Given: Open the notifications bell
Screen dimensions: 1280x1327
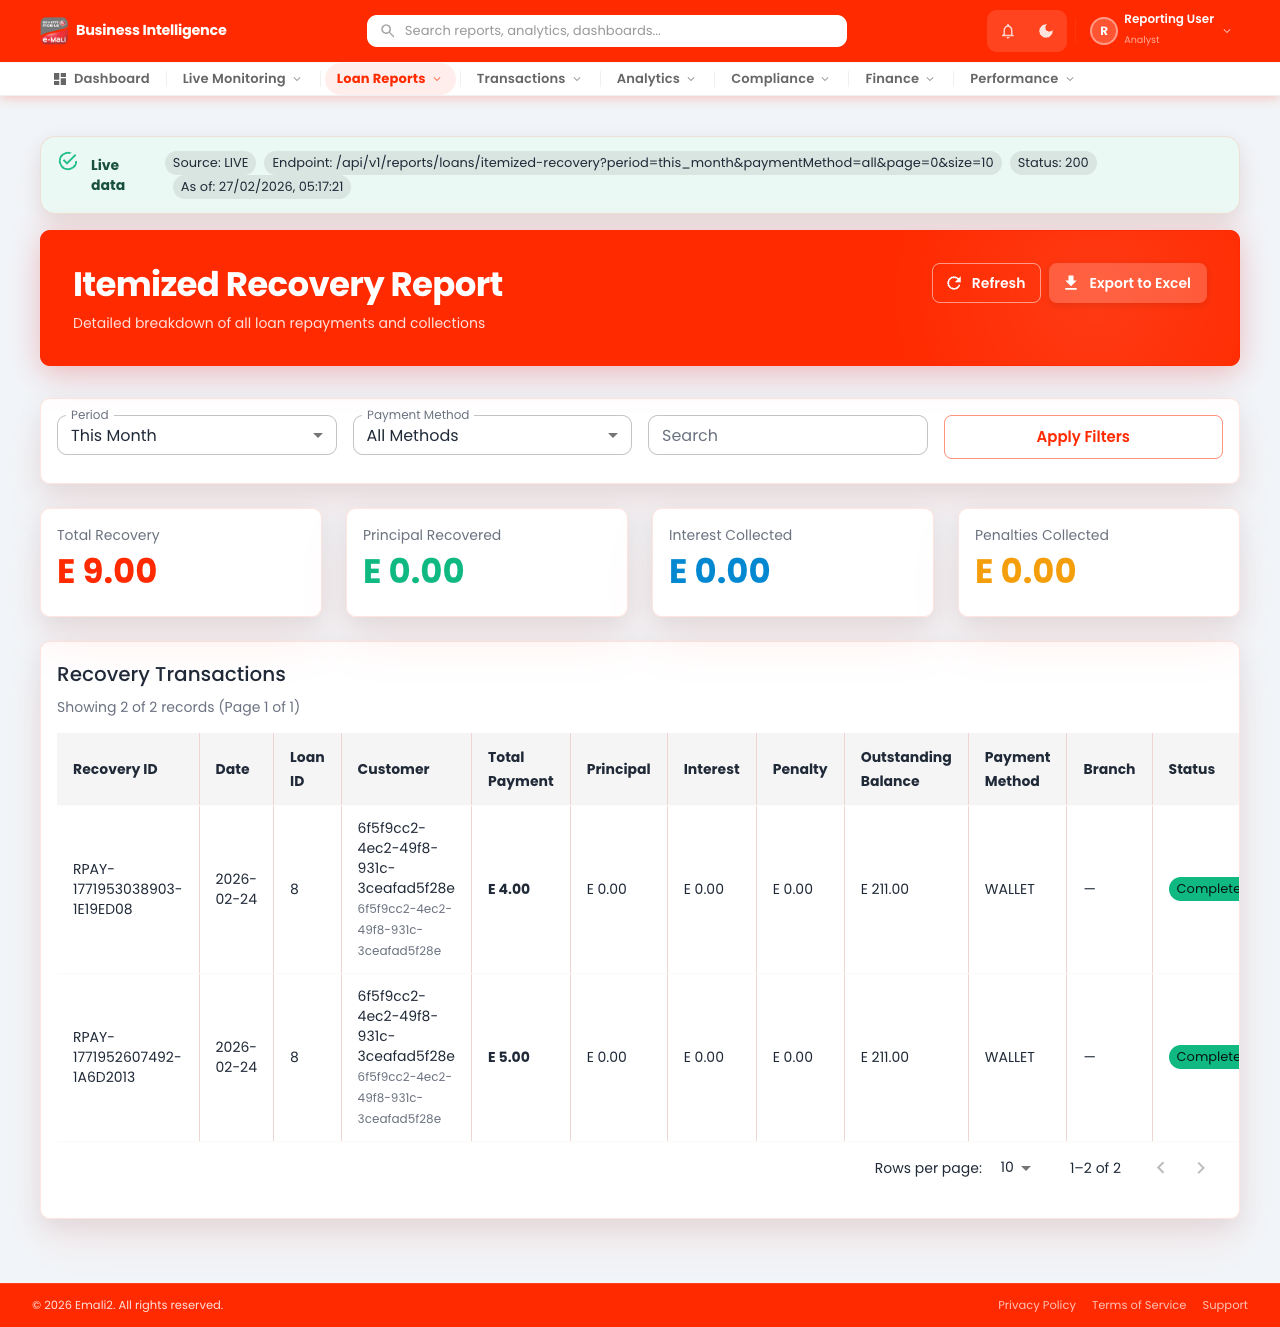Looking at the screenshot, I should (x=1008, y=31).
